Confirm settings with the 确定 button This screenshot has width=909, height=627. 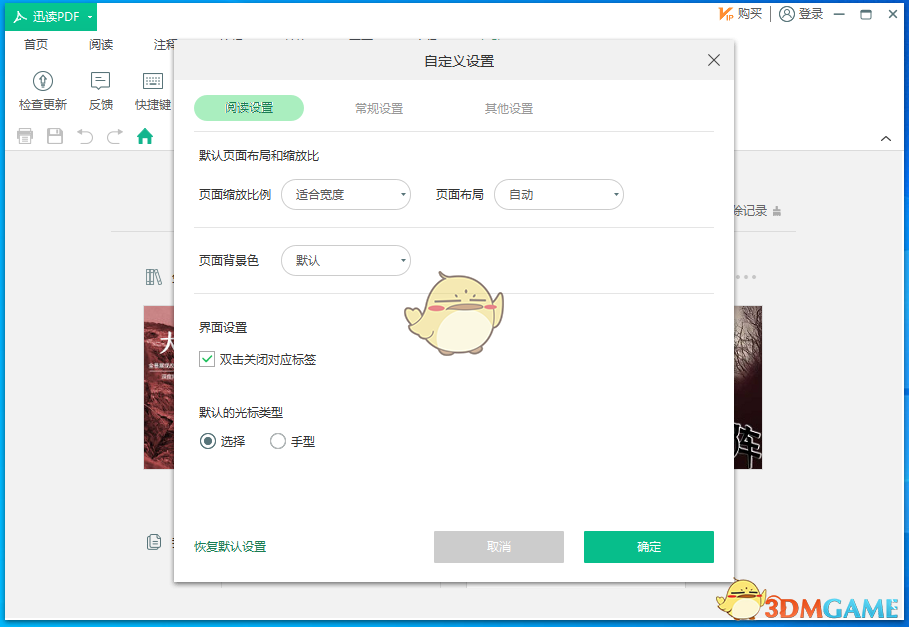coord(648,547)
